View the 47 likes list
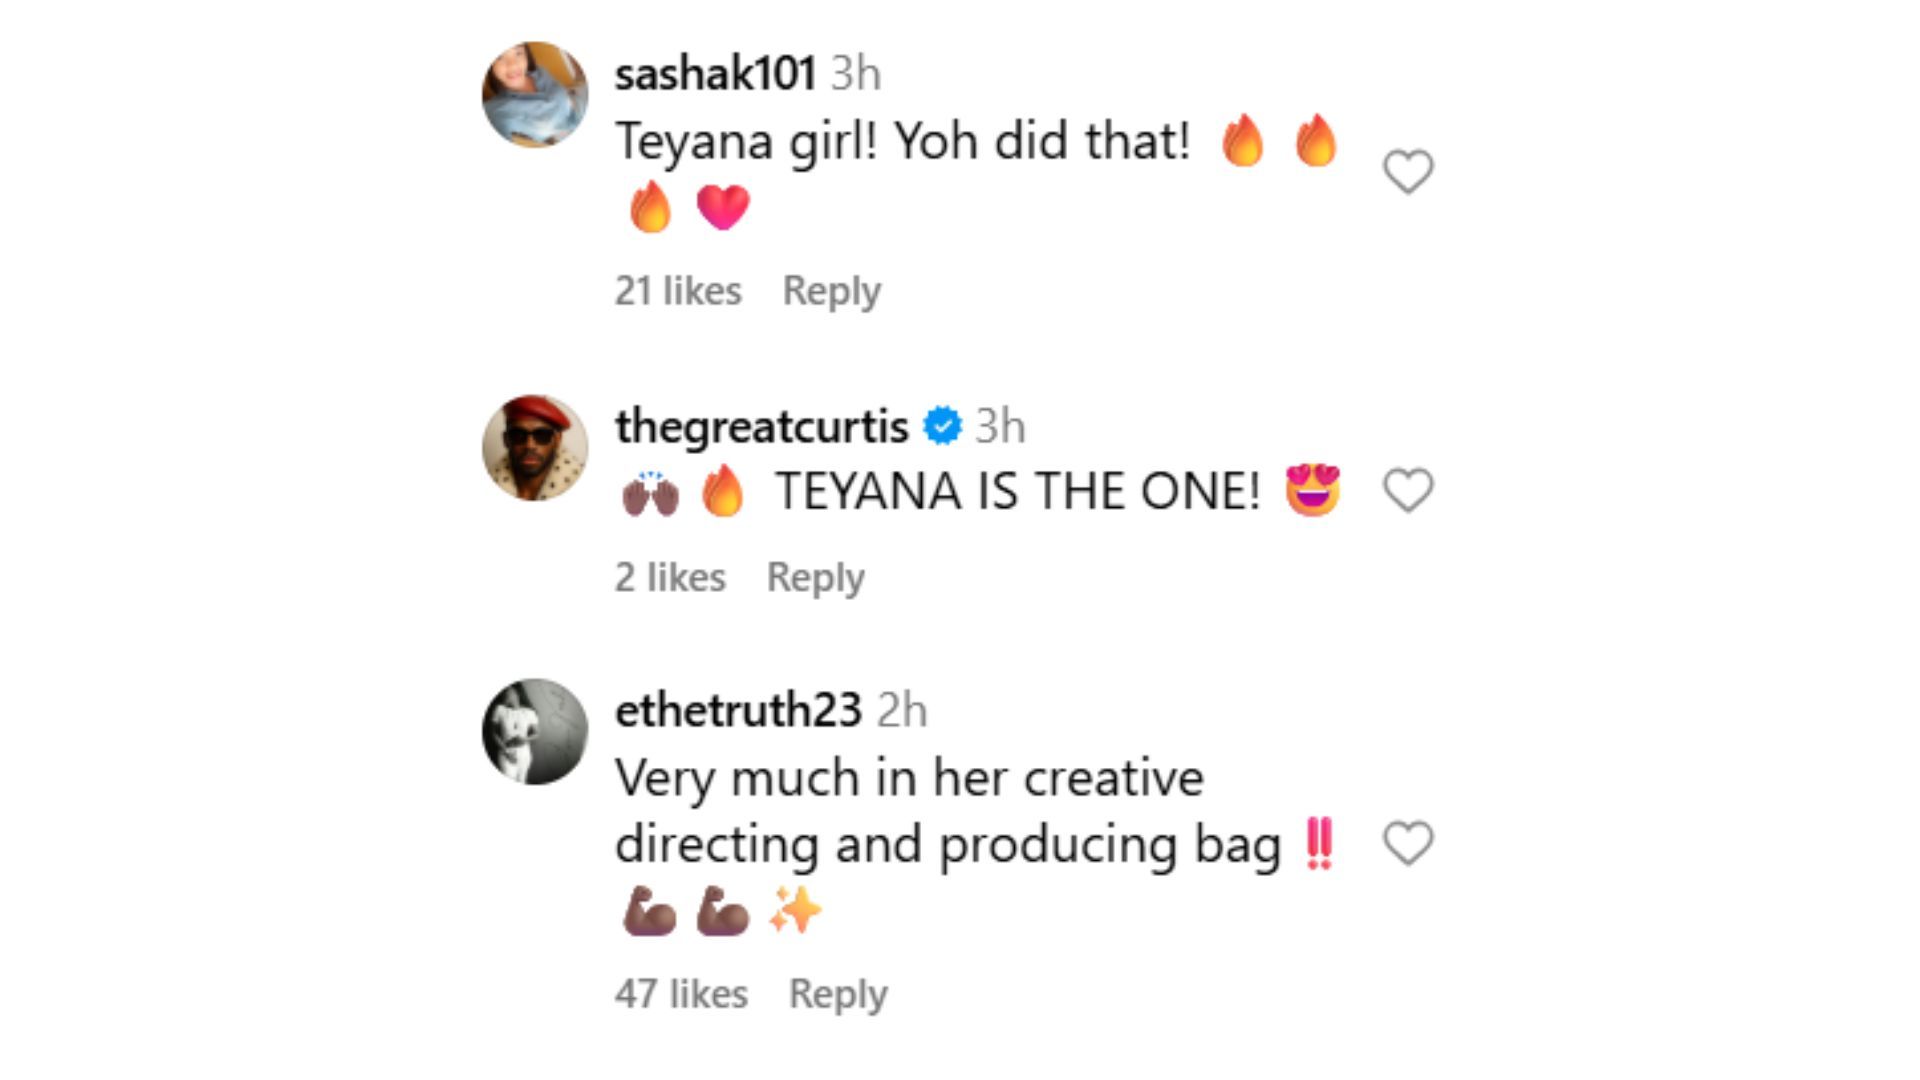 (x=681, y=994)
